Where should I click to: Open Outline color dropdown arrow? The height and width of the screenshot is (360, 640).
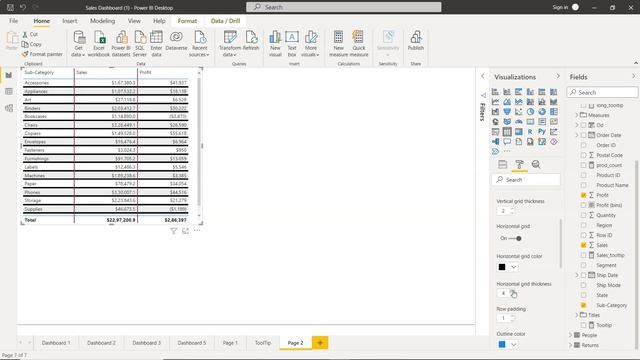coord(513,344)
